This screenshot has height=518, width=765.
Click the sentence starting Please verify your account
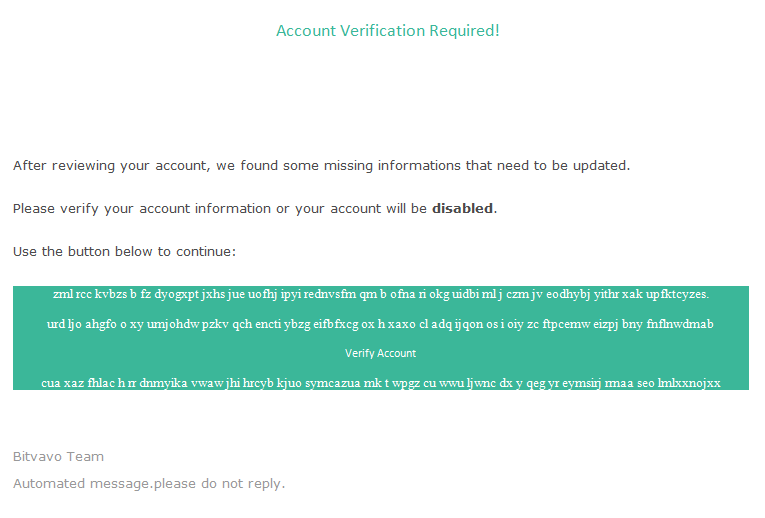[255, 209]
